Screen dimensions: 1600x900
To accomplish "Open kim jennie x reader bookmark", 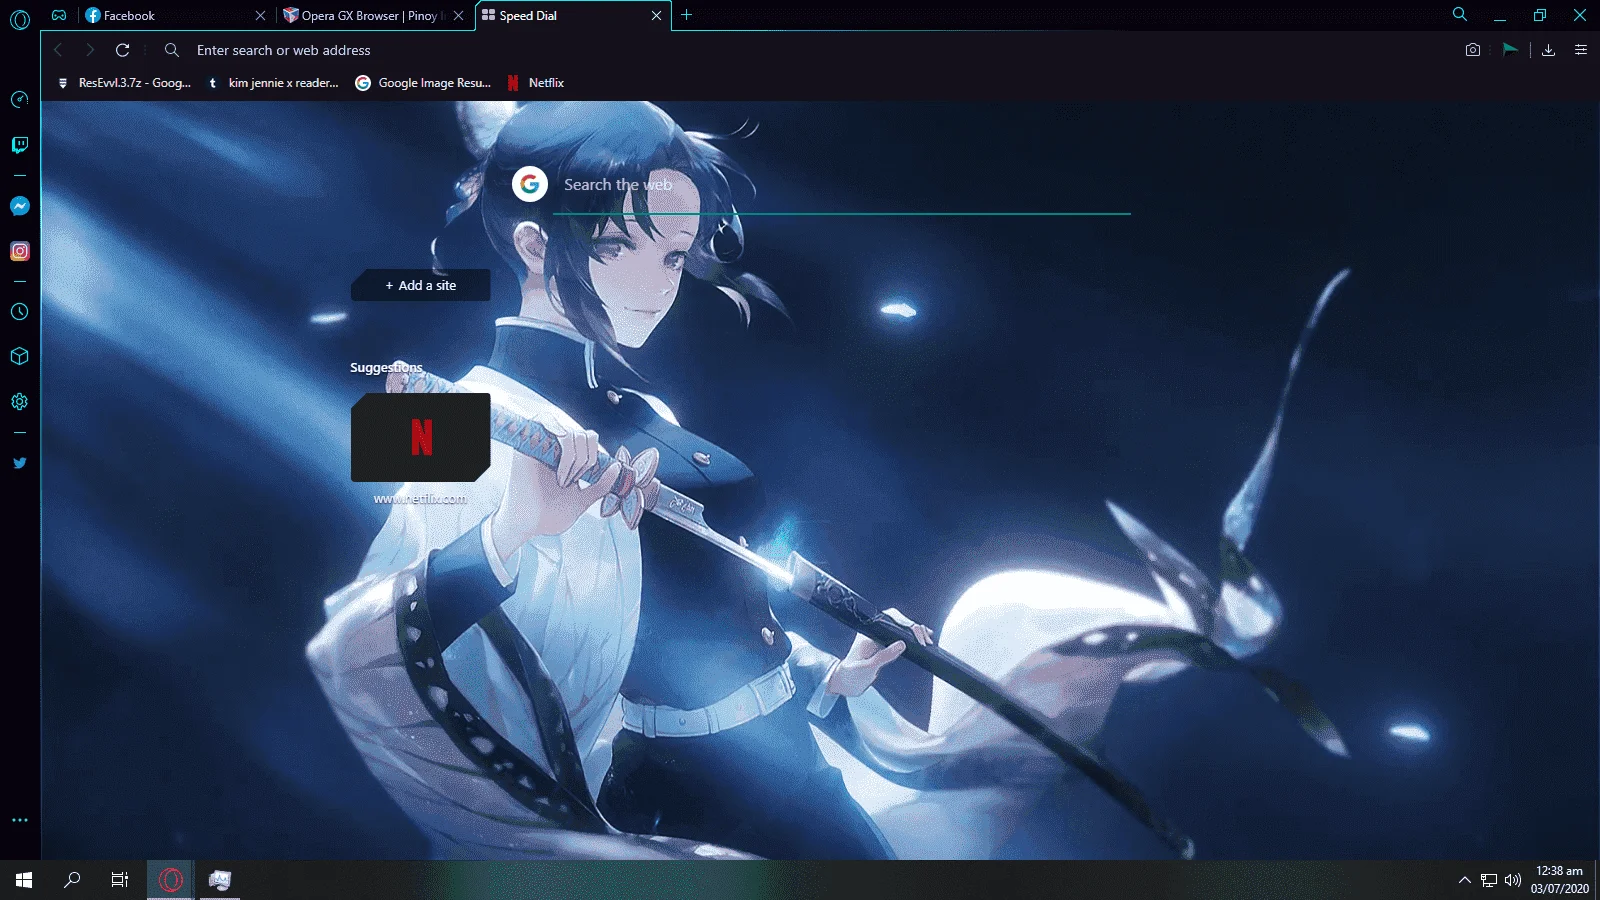I will 273,83.
